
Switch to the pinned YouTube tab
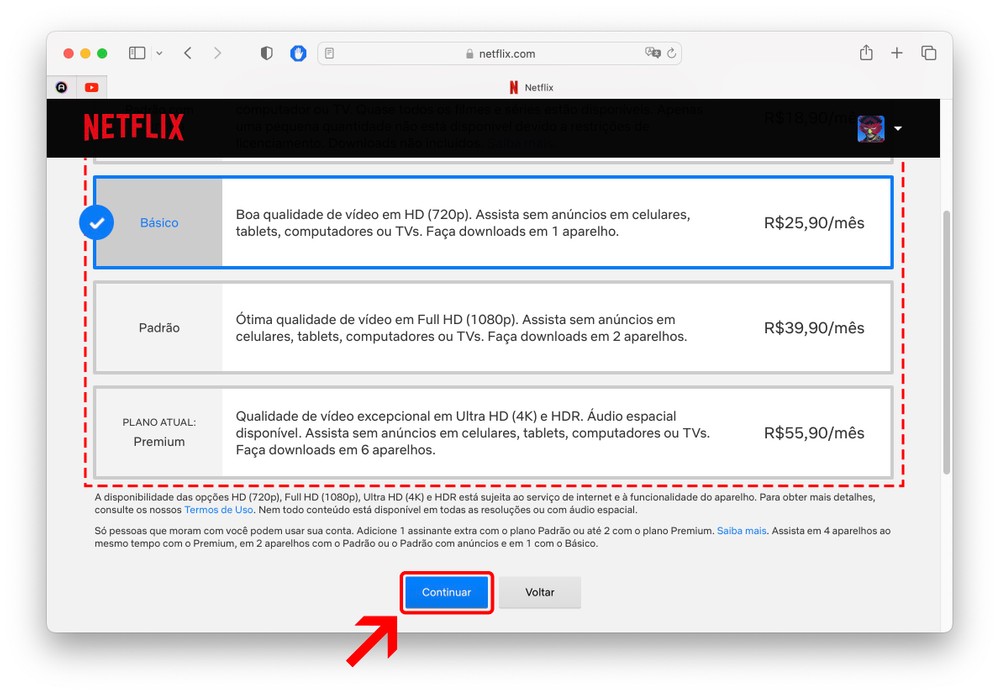pyautogui.click(x=91, y=87)
